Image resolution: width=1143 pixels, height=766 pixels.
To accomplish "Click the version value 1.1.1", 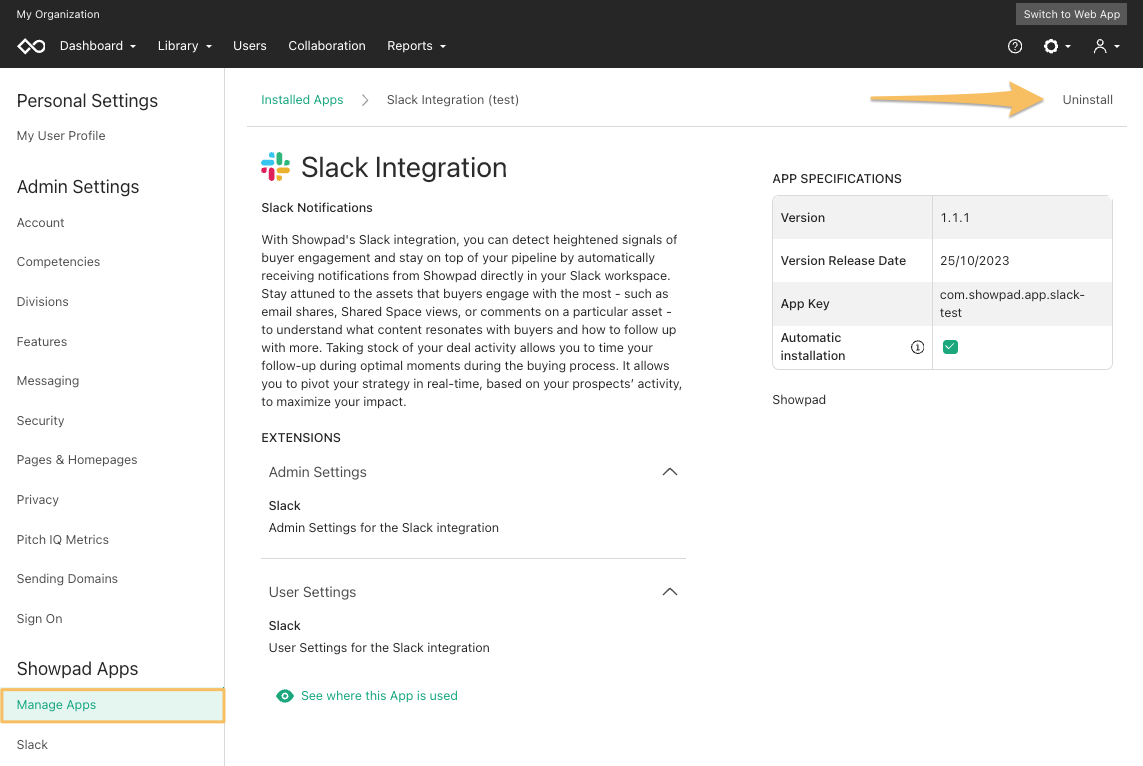I will (x=954, y=217).
